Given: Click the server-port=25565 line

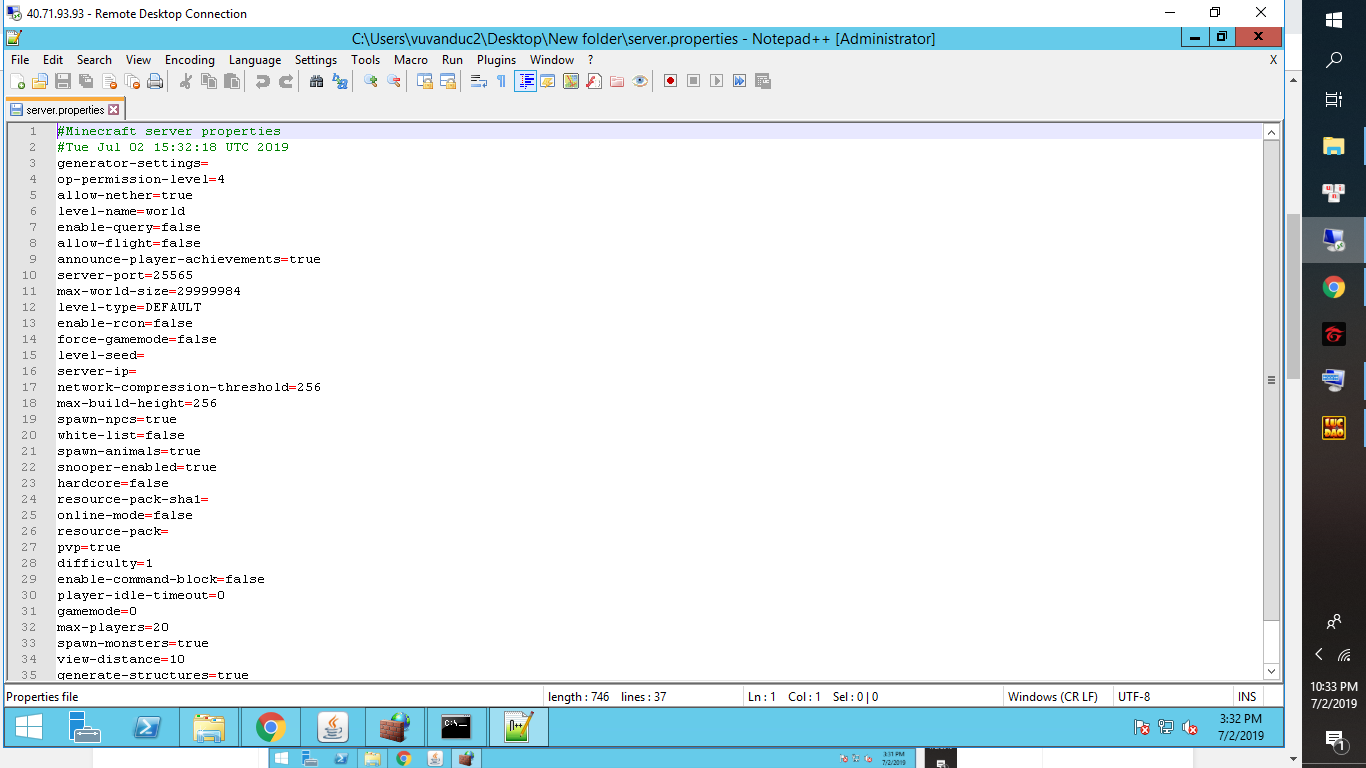Looking at the screenshot, I should pyautogui.click(x=125, y=275).
